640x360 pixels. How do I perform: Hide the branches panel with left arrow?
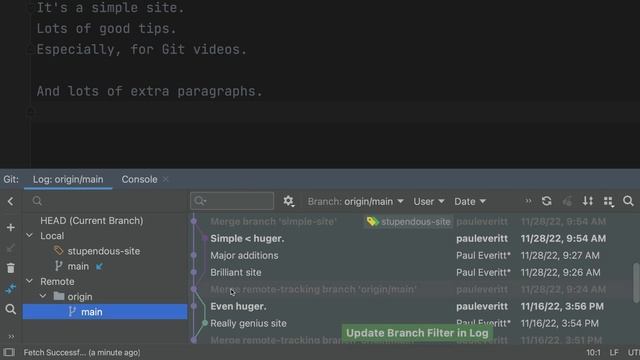(11, 201)
